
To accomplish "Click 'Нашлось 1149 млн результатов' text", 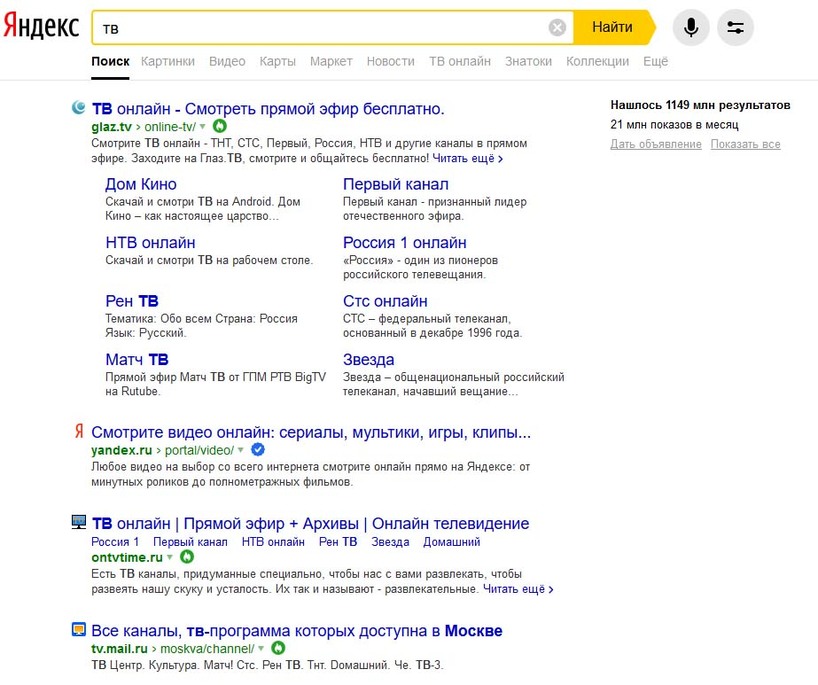I will (x=700, y=105).
